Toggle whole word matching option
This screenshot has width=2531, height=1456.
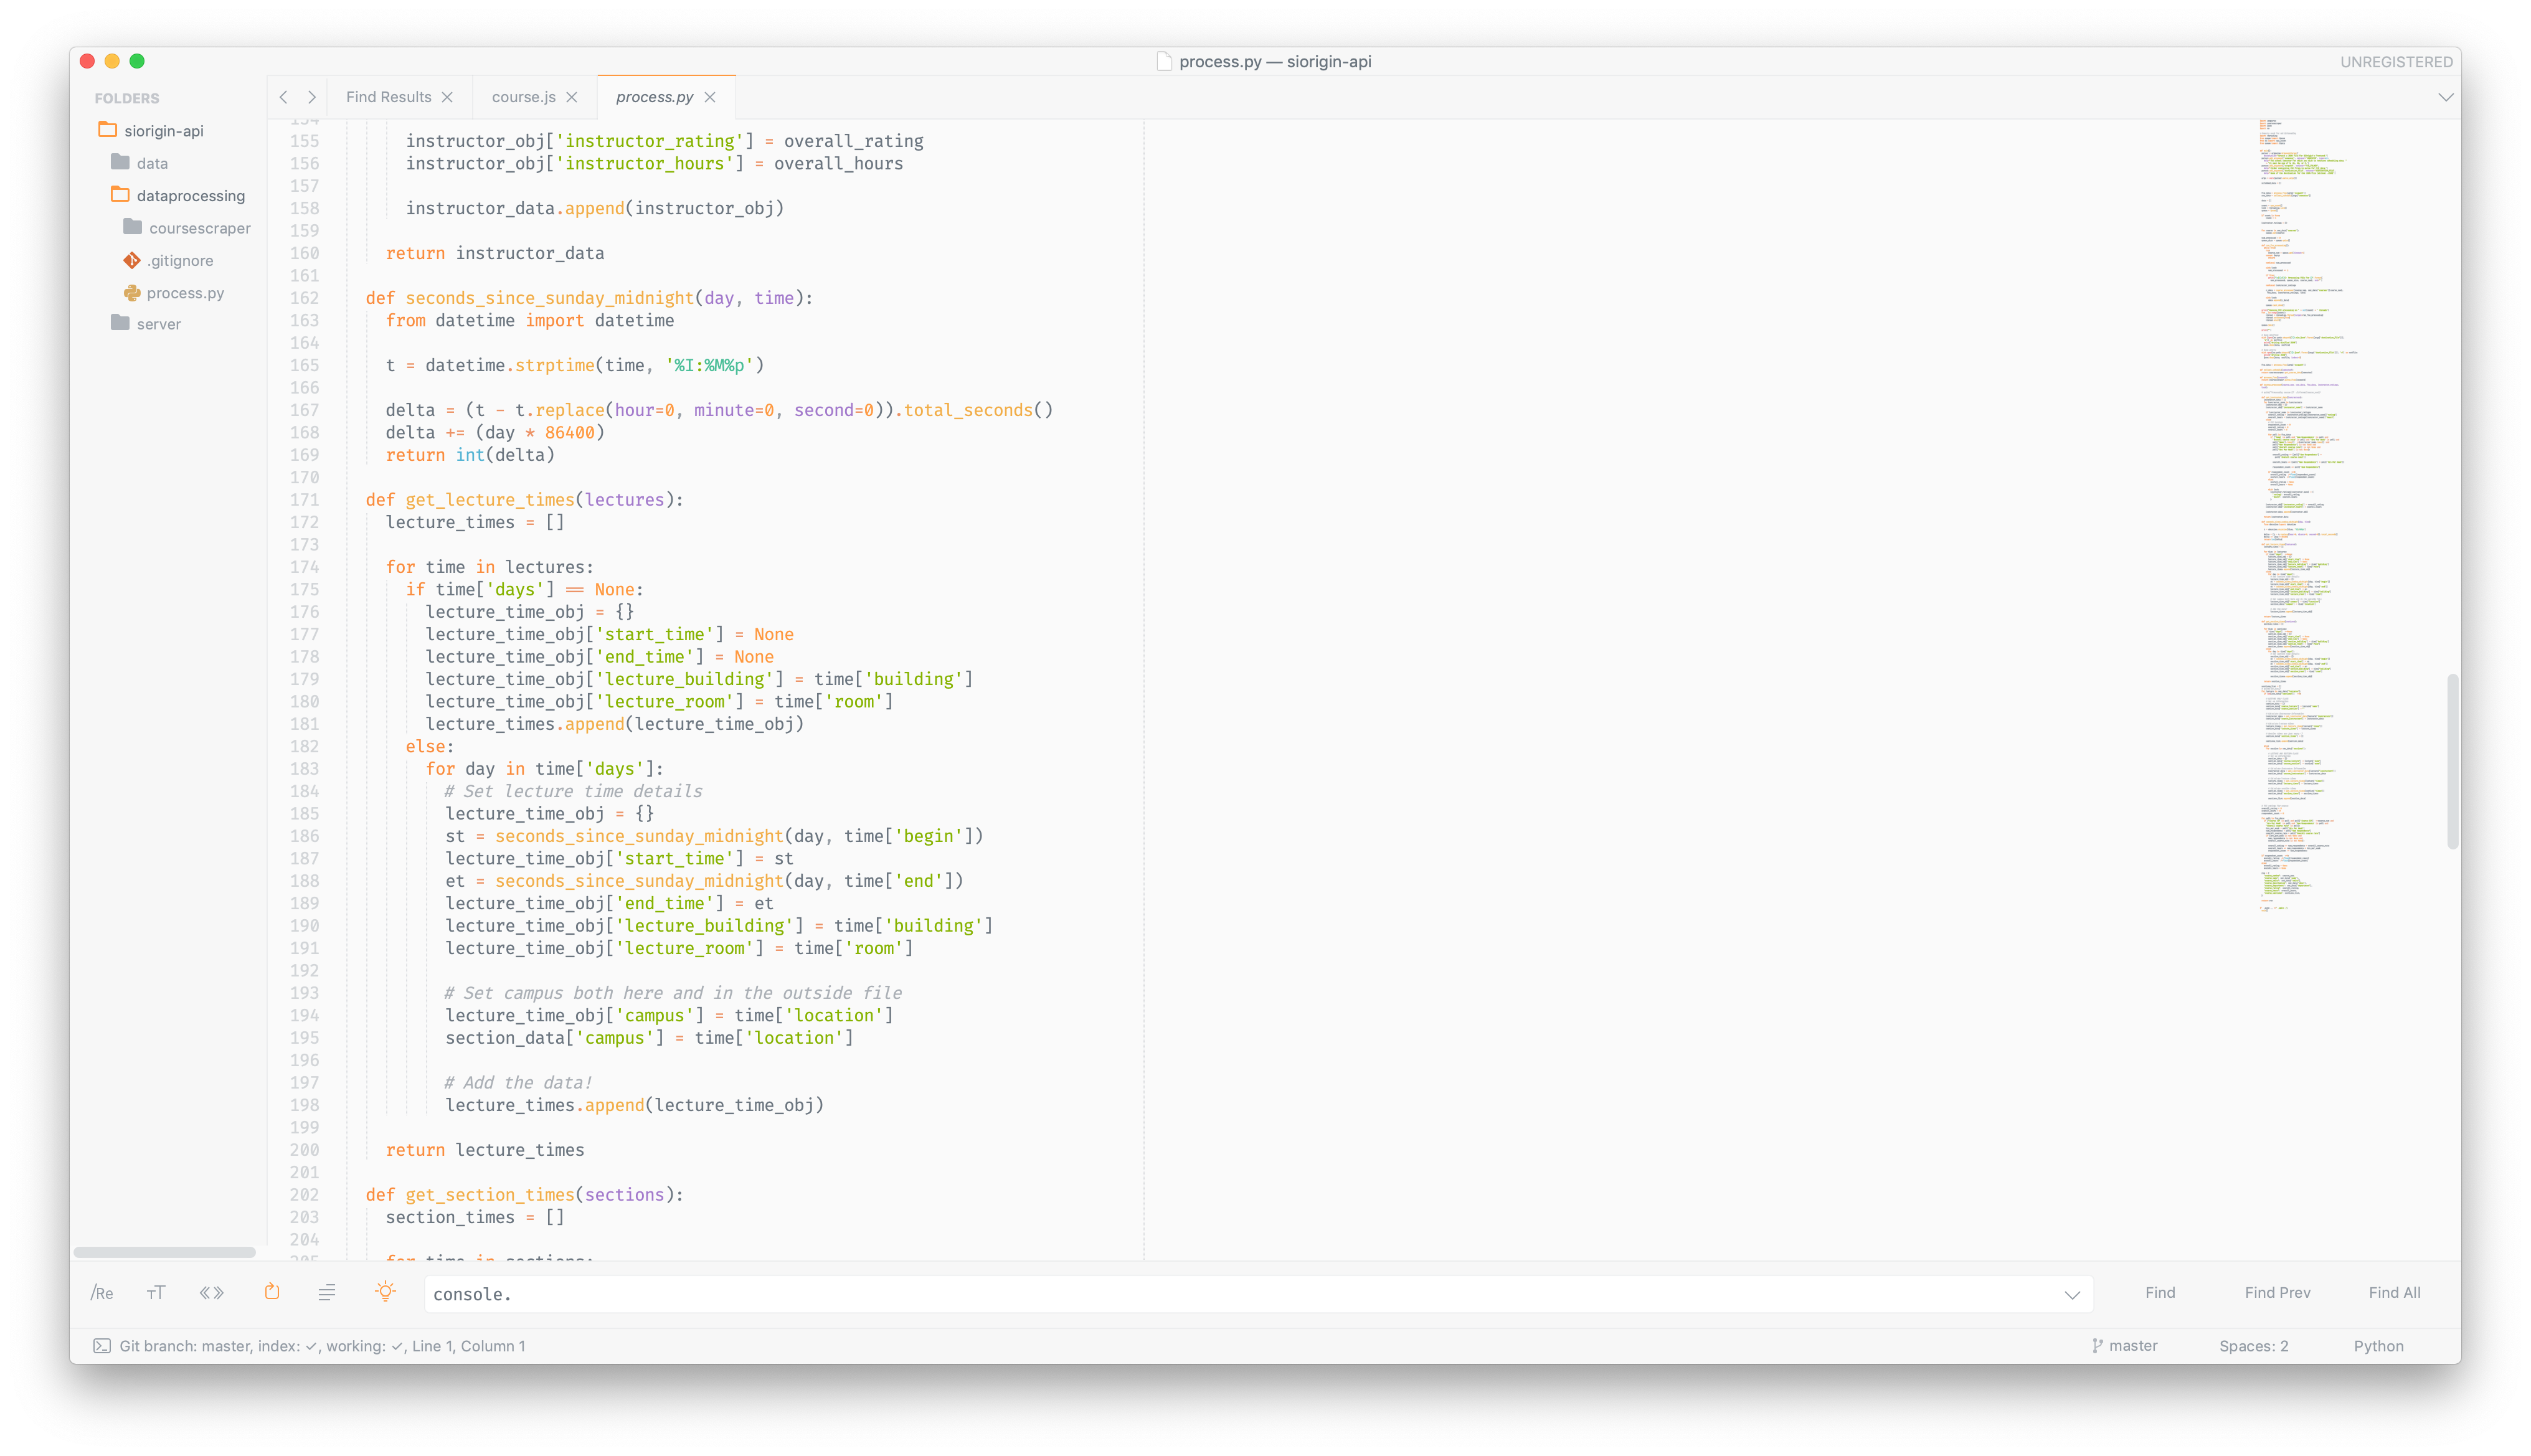click(x=211, y=1293)
